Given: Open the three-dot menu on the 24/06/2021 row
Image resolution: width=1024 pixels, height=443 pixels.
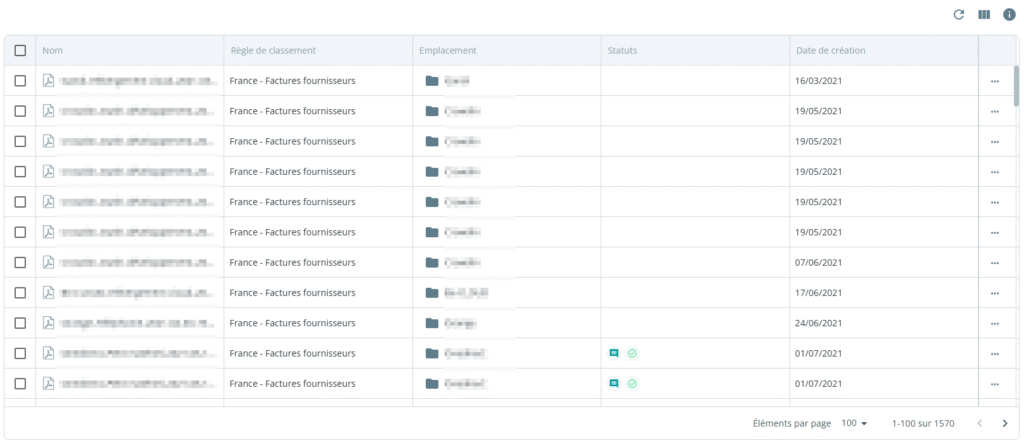Looking at the screenshot, I should pyautogui.click(x=995, y=323).
